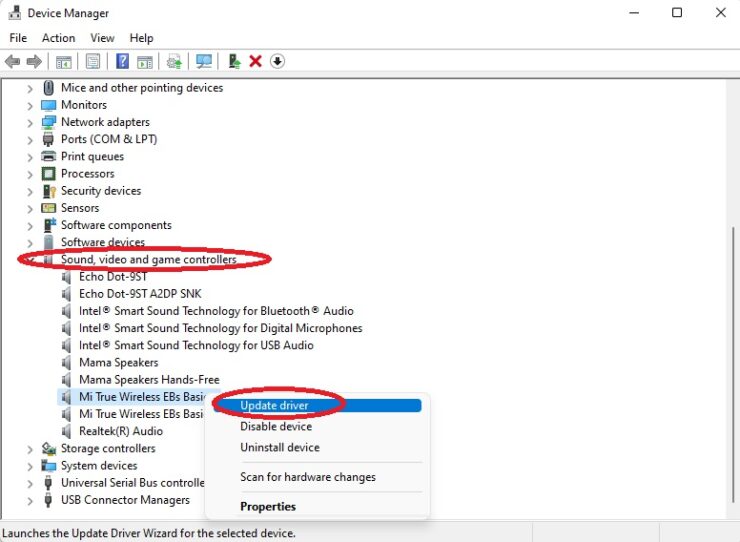Select Sound, video and game controllers label

tap(149, 260)
